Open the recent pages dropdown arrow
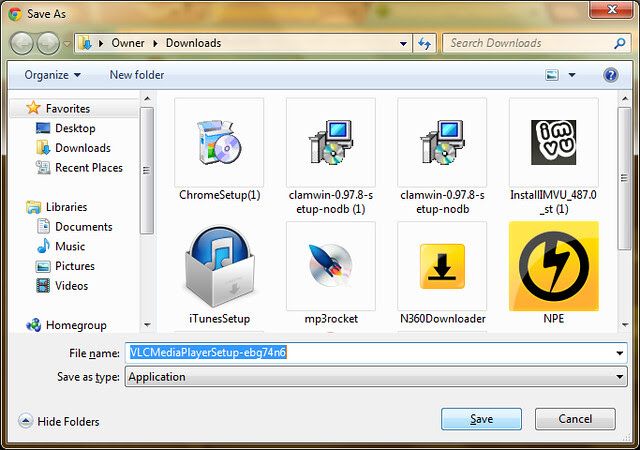Viewport: 640px width, 450px height. [67, 43]
